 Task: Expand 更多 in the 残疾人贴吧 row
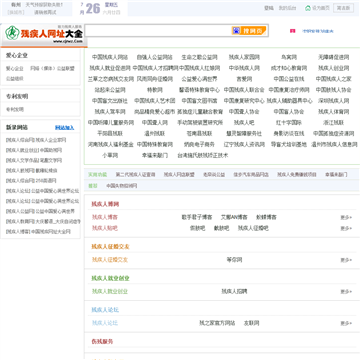pos(346,229)
